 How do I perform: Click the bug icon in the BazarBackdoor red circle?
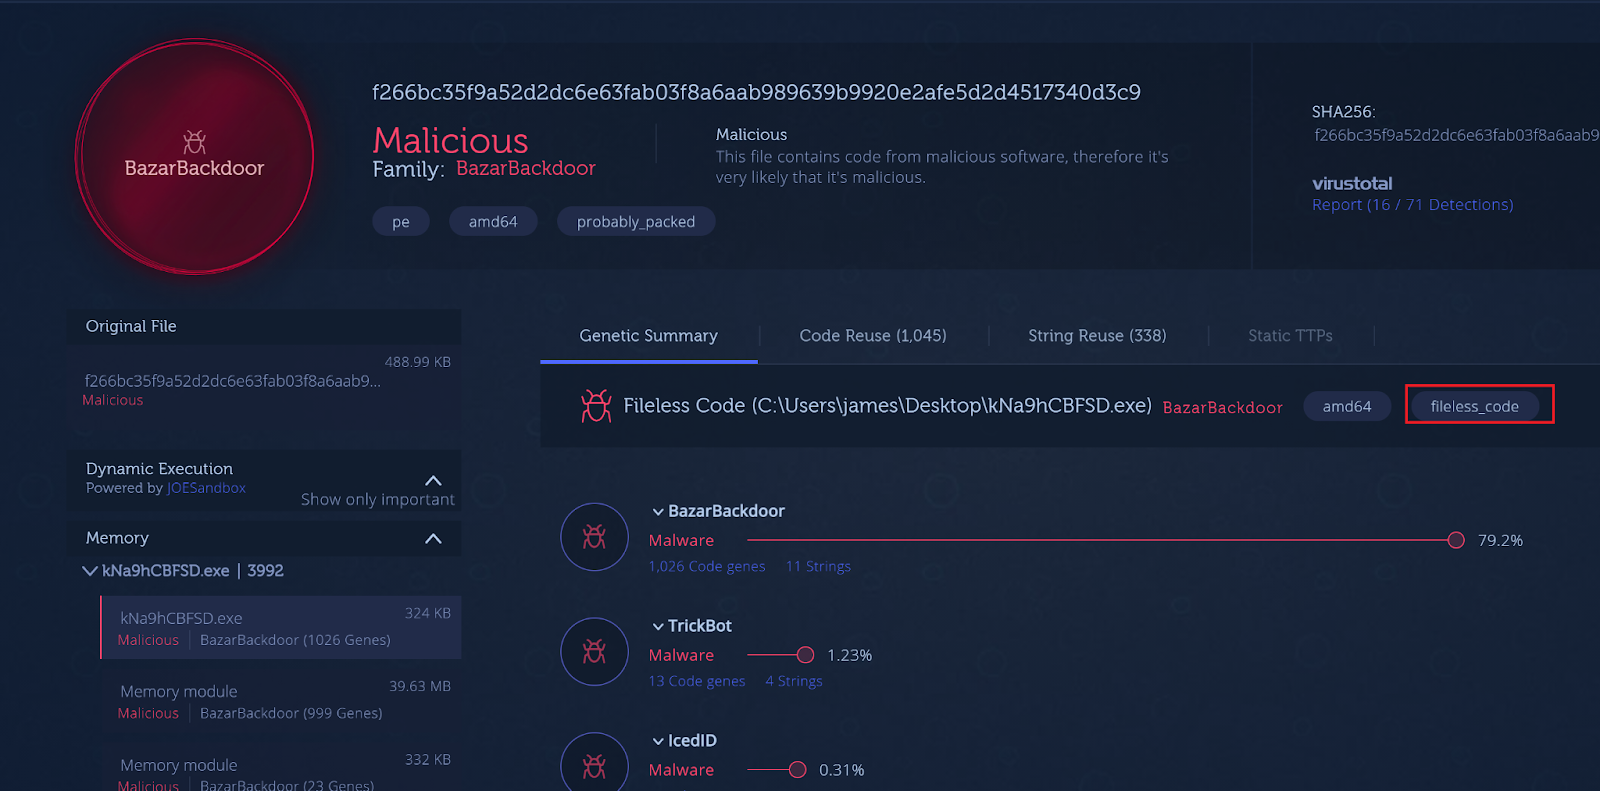coord(194,142)
